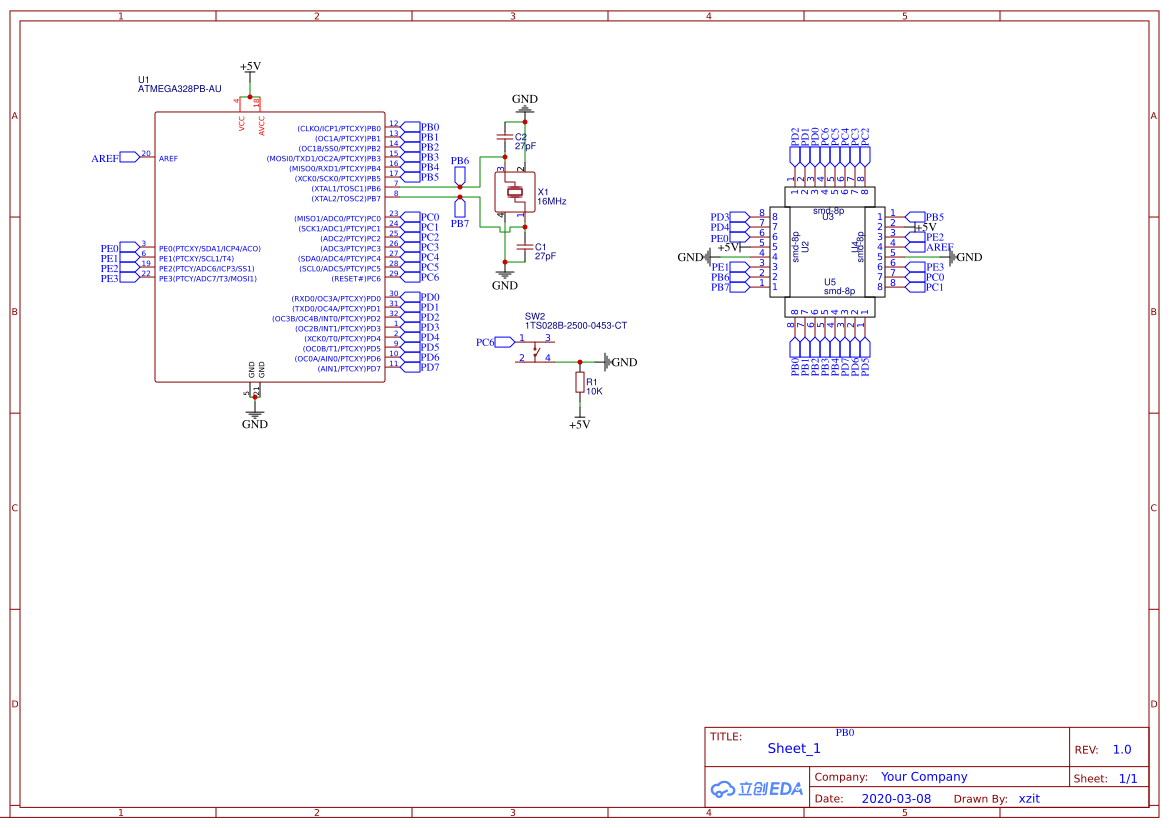Click the SW2 designator label

coord(535,316)
